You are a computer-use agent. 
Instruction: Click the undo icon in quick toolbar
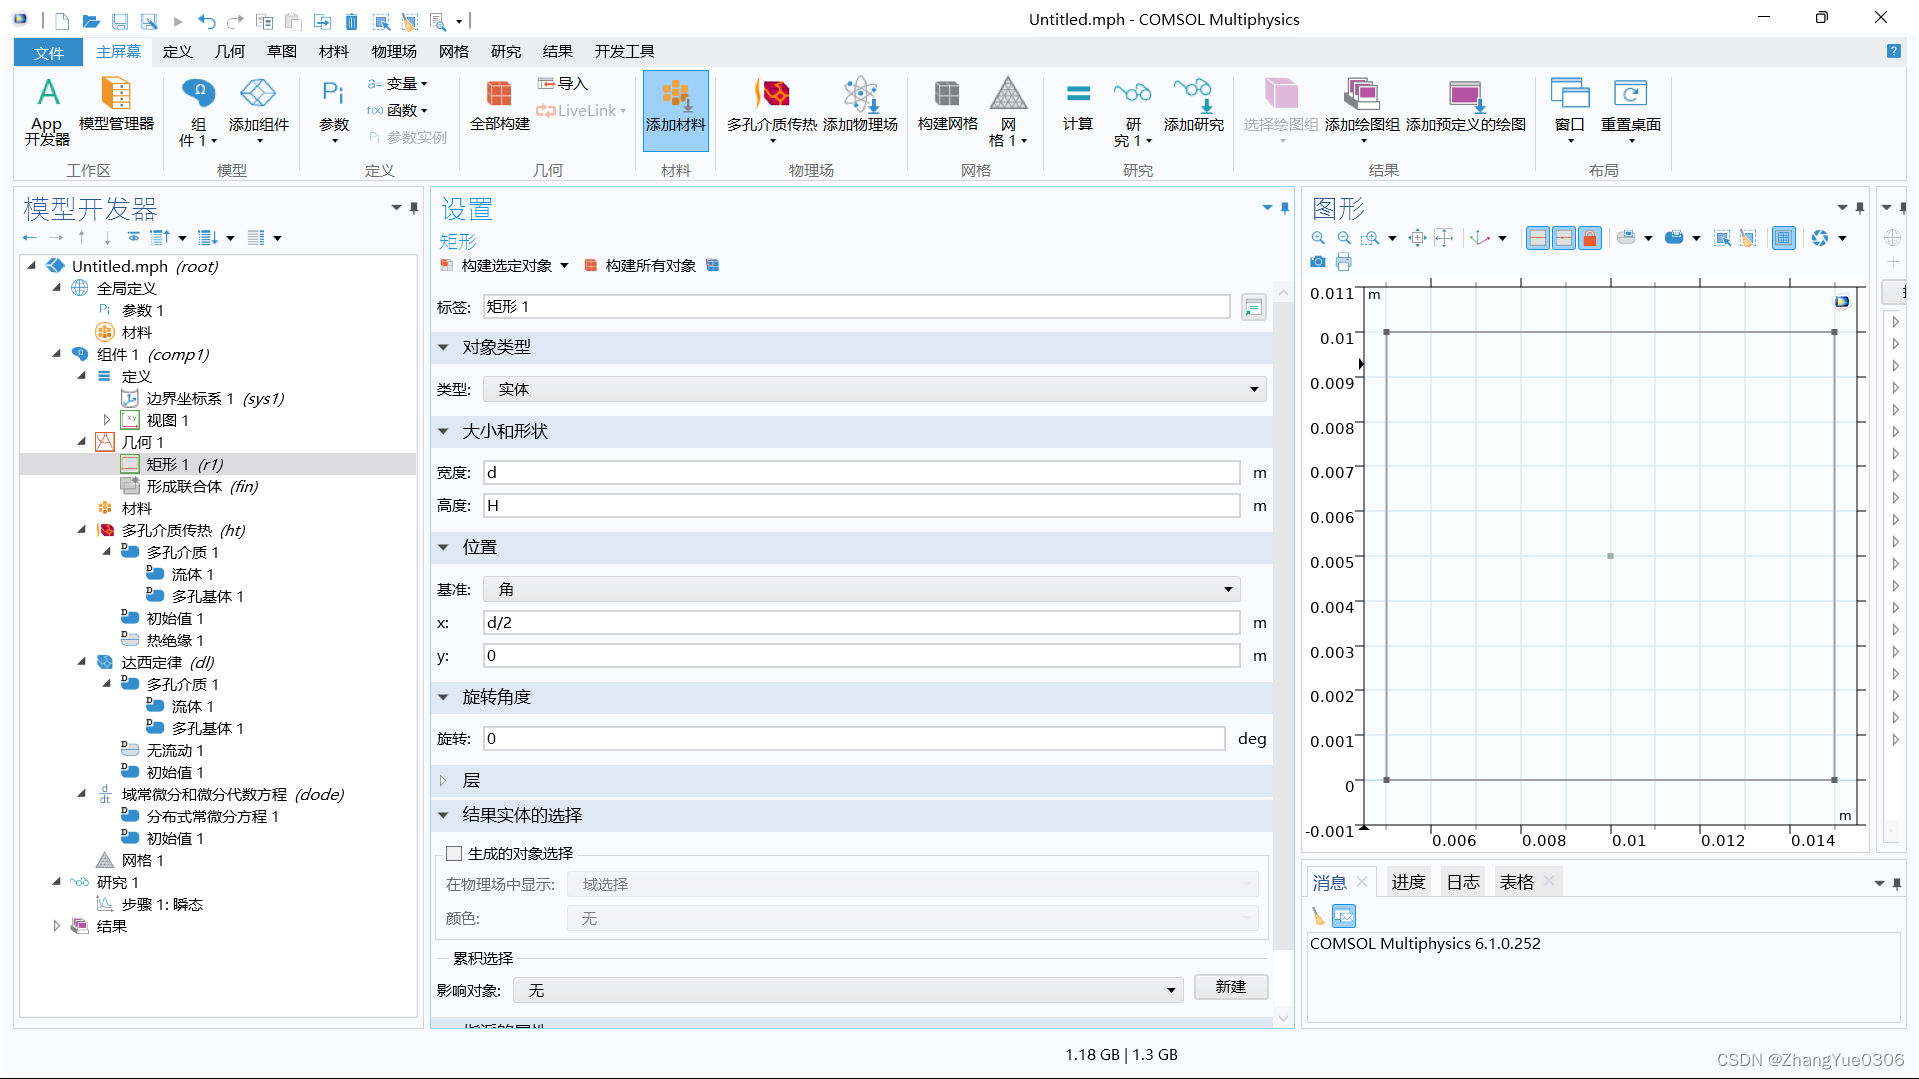click(x=206, y=20)
